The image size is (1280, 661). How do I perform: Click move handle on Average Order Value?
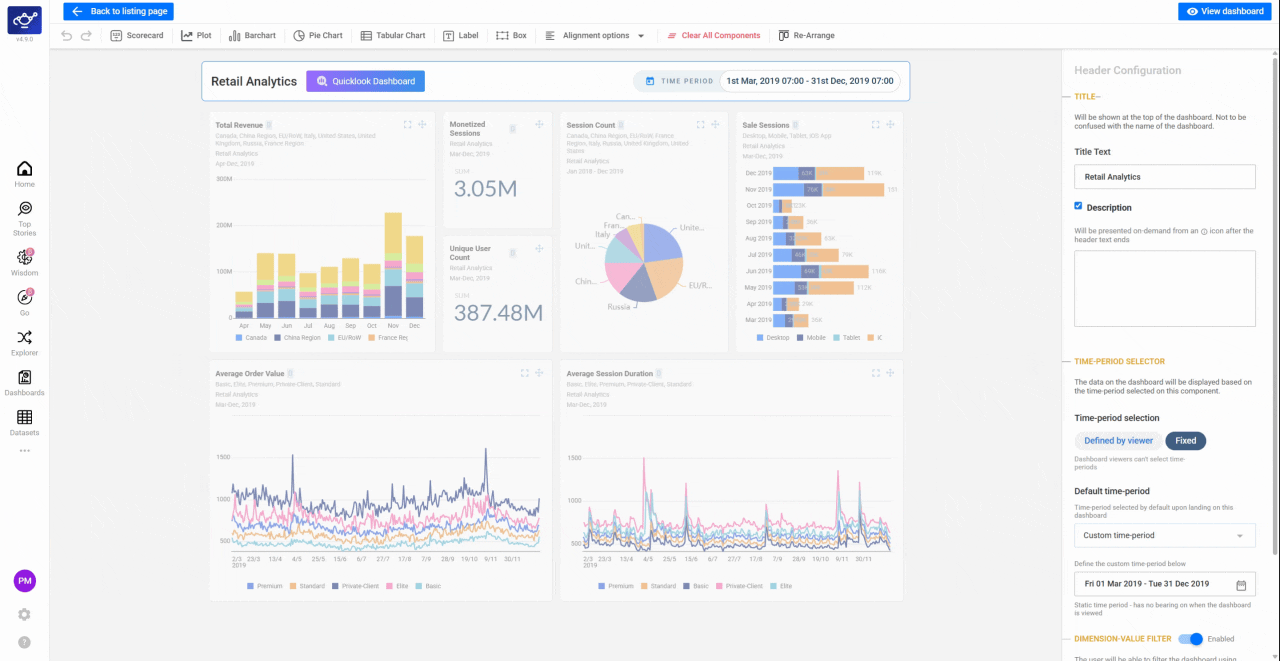click(539, 373)
